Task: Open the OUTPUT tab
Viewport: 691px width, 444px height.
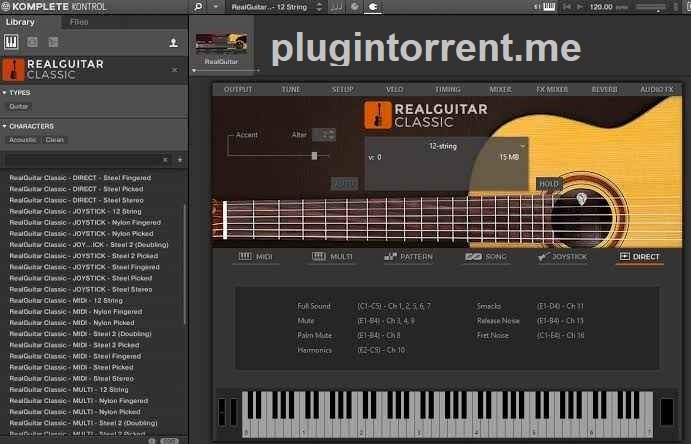Action: click(x=238, y=89)
